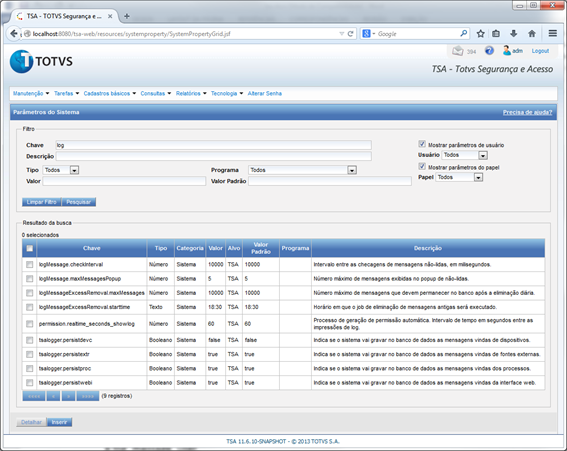Open the Papel dropdown
This screenshot has height=451, width=567.
click(x=459, y=177)
